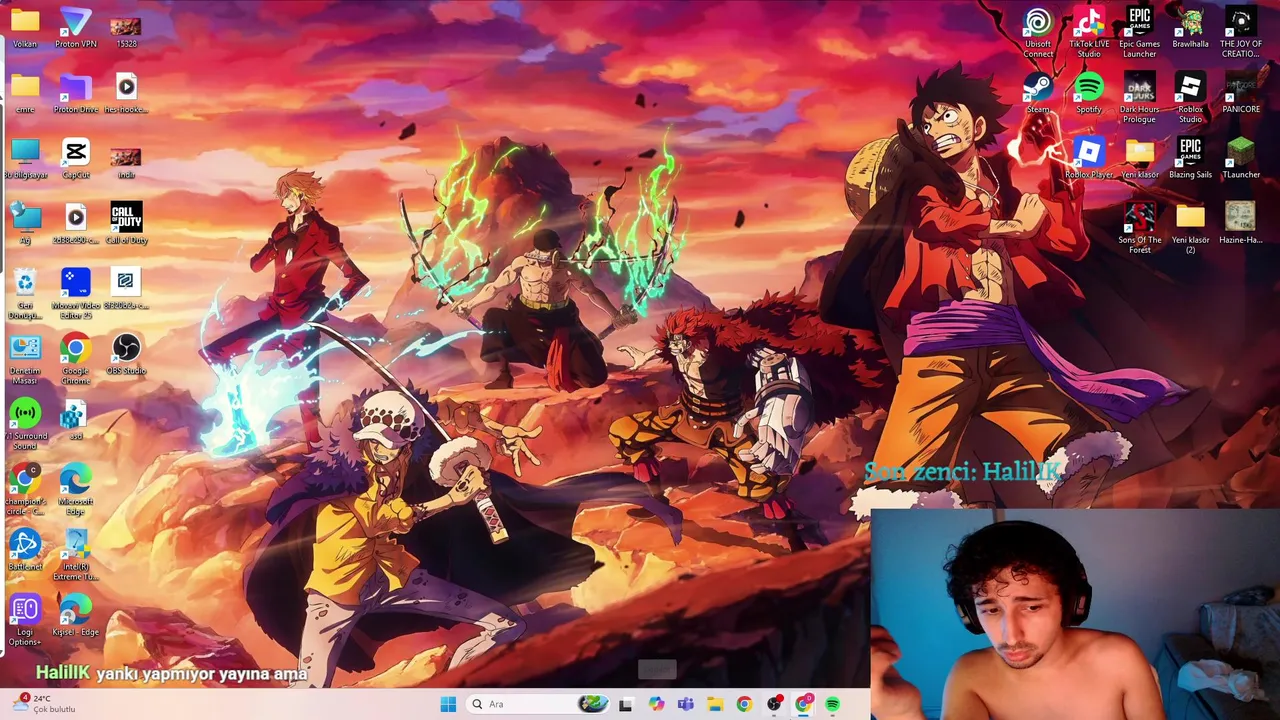Launch Ubisoft Connect shortcut
Viewport: 1280px width, 720px height.
click(x=1038, y=32)
